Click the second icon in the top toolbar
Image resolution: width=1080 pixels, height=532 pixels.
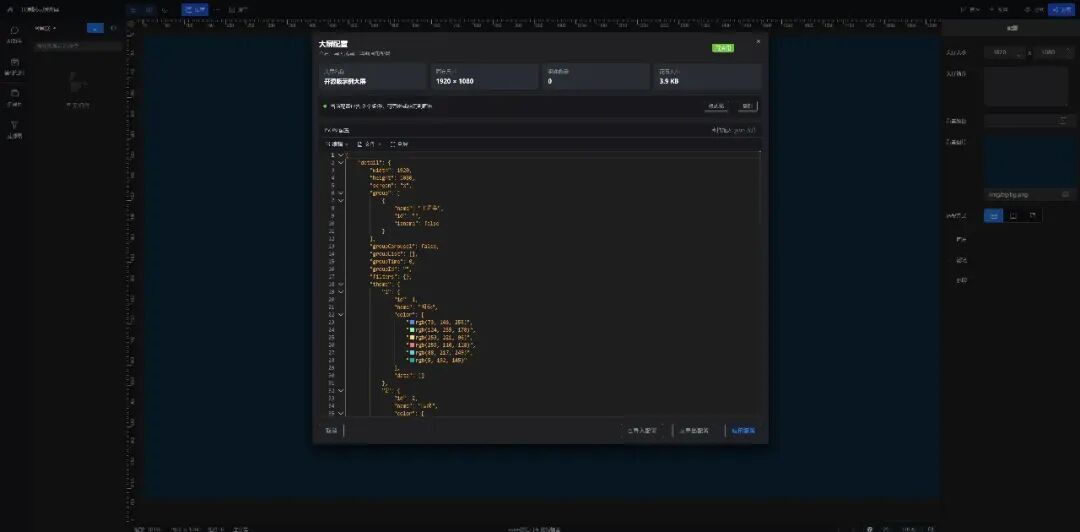[x=149, y=10]
